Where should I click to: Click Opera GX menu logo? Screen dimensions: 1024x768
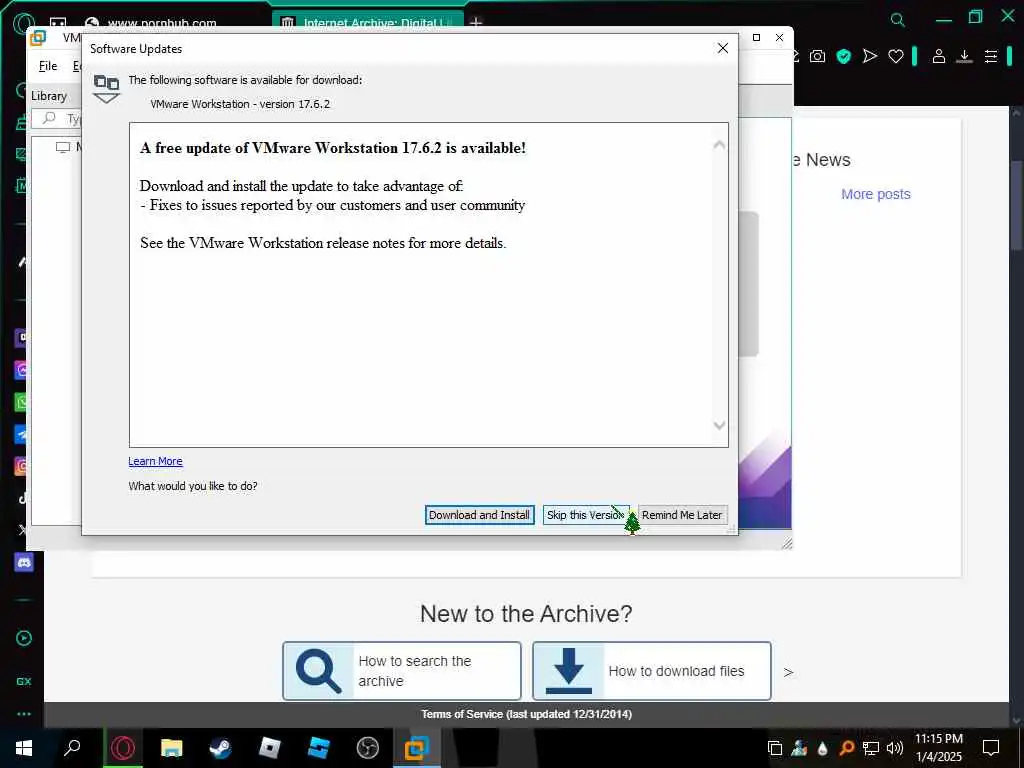coord(24,23)
